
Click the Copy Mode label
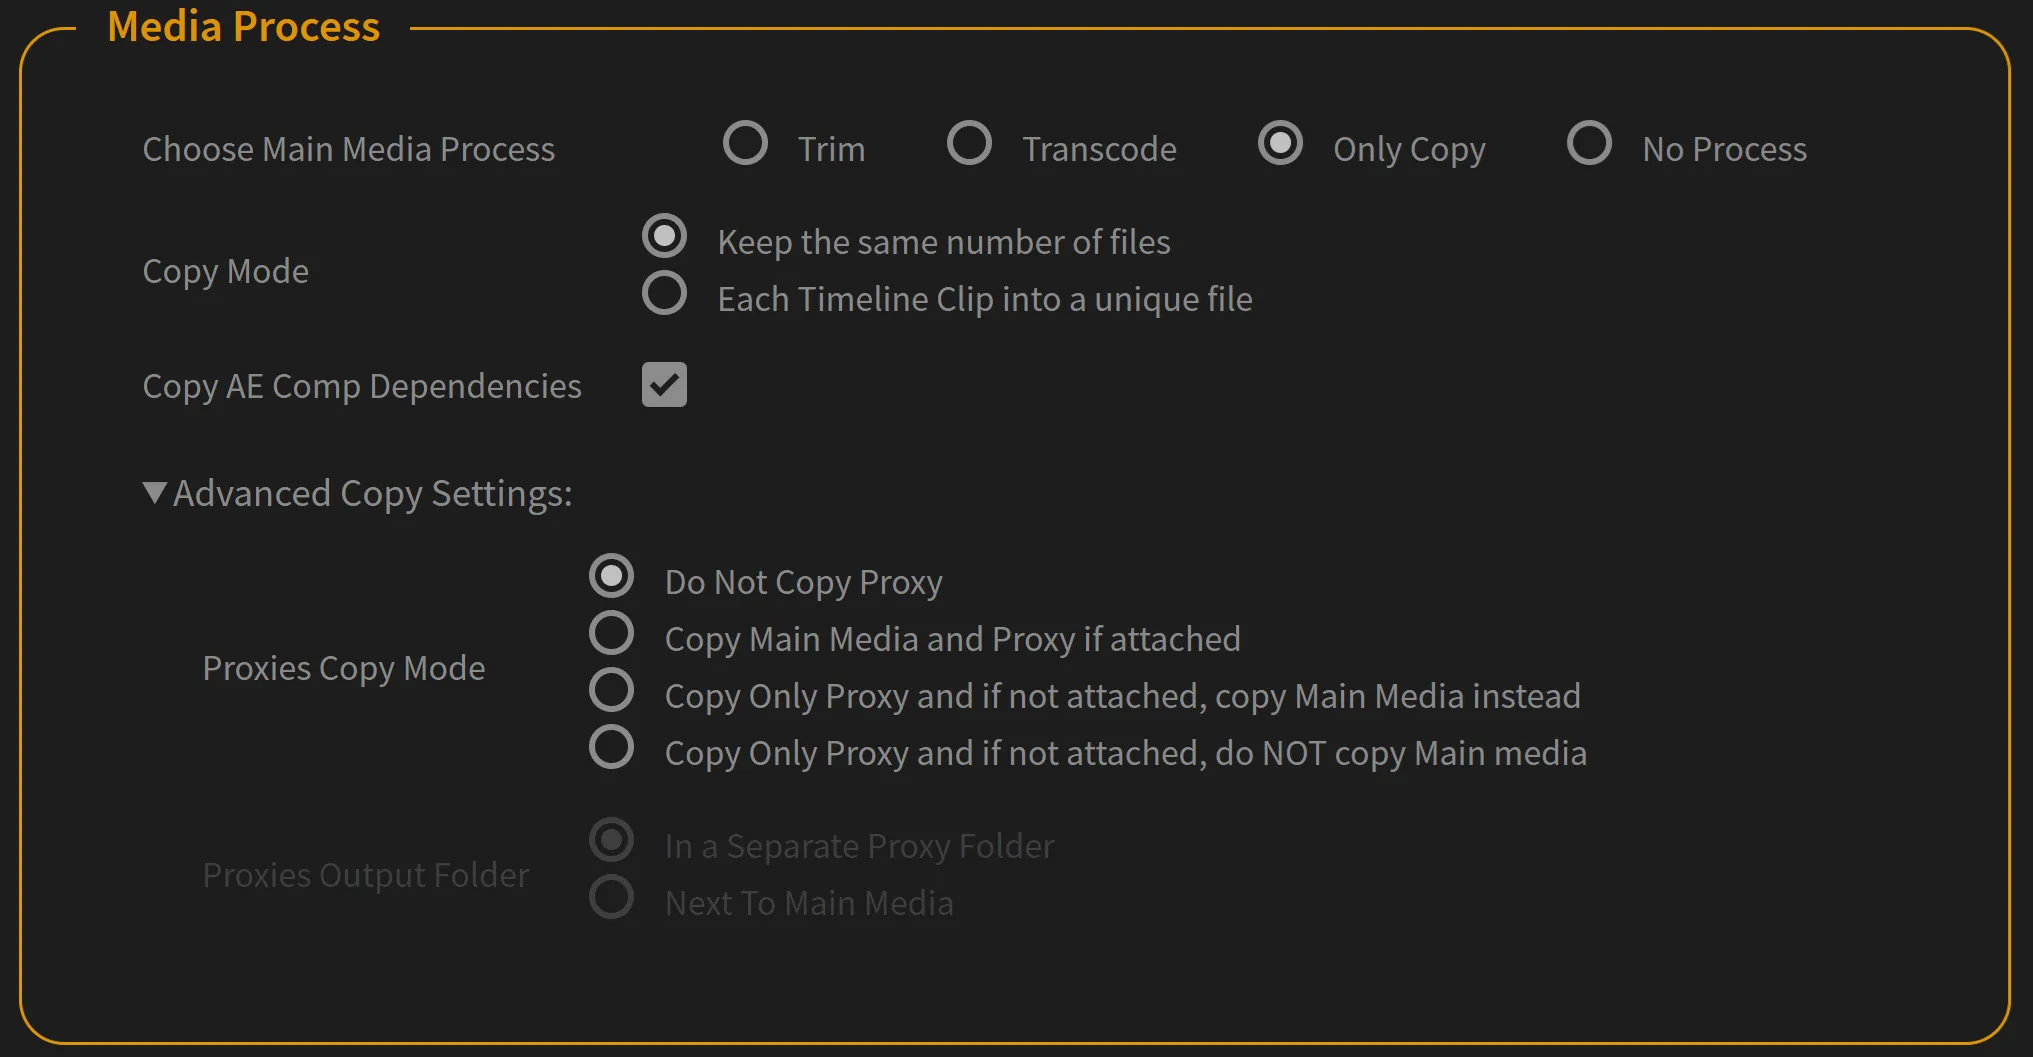[225, 270]
